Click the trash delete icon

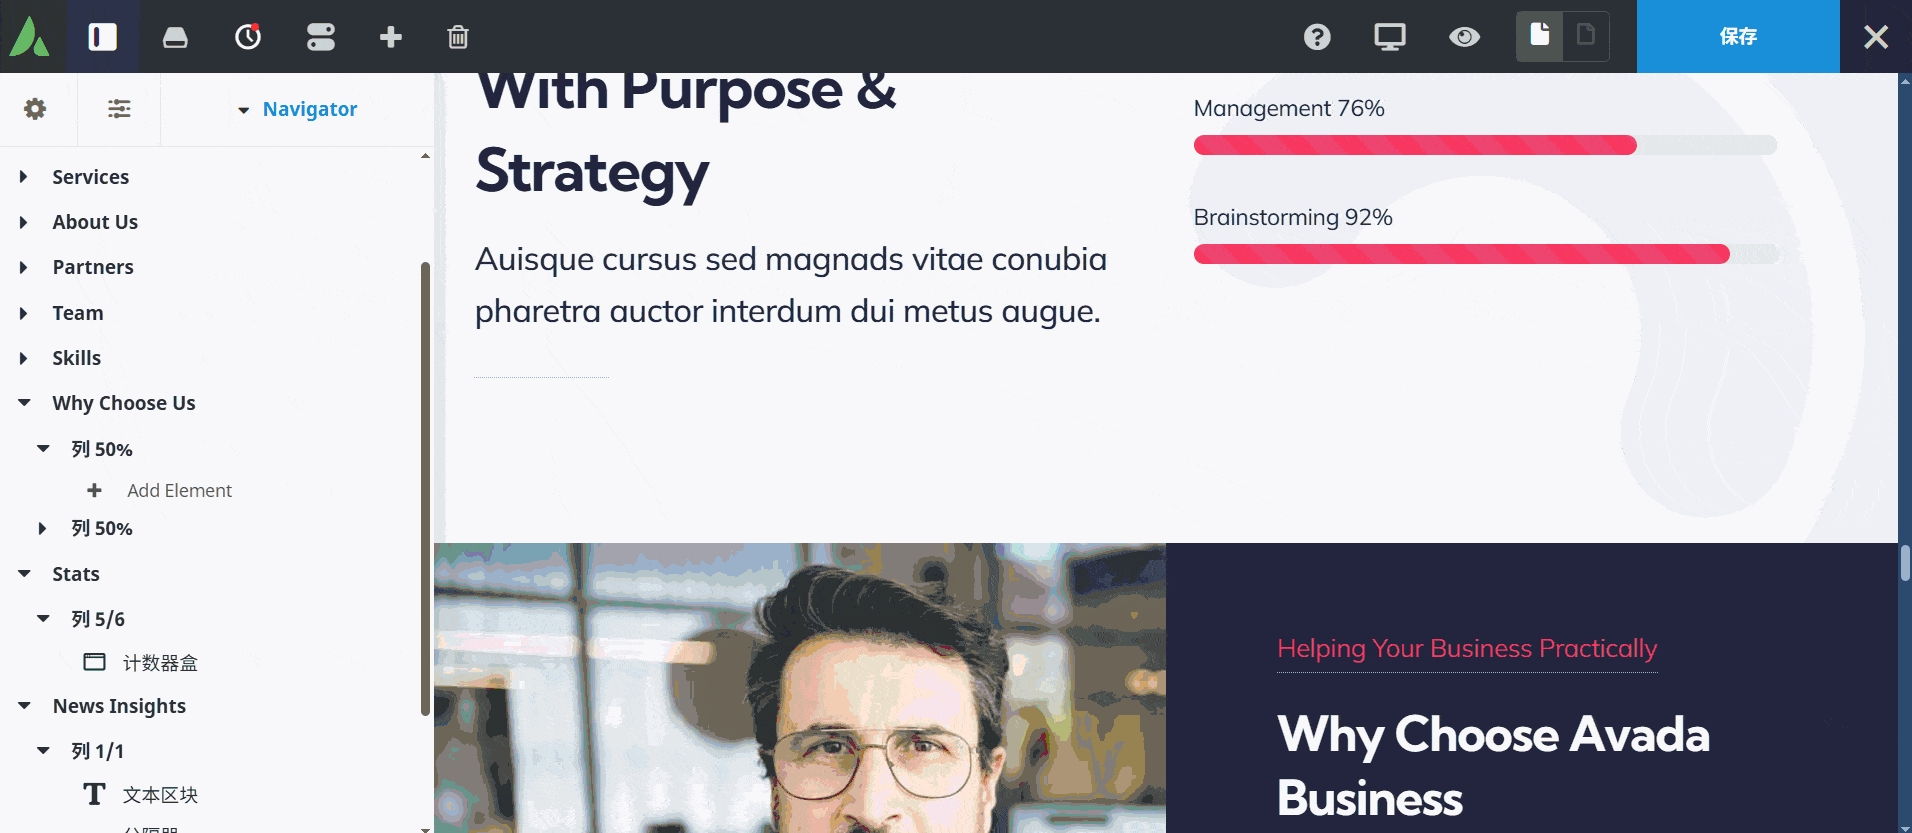point(458,37)
